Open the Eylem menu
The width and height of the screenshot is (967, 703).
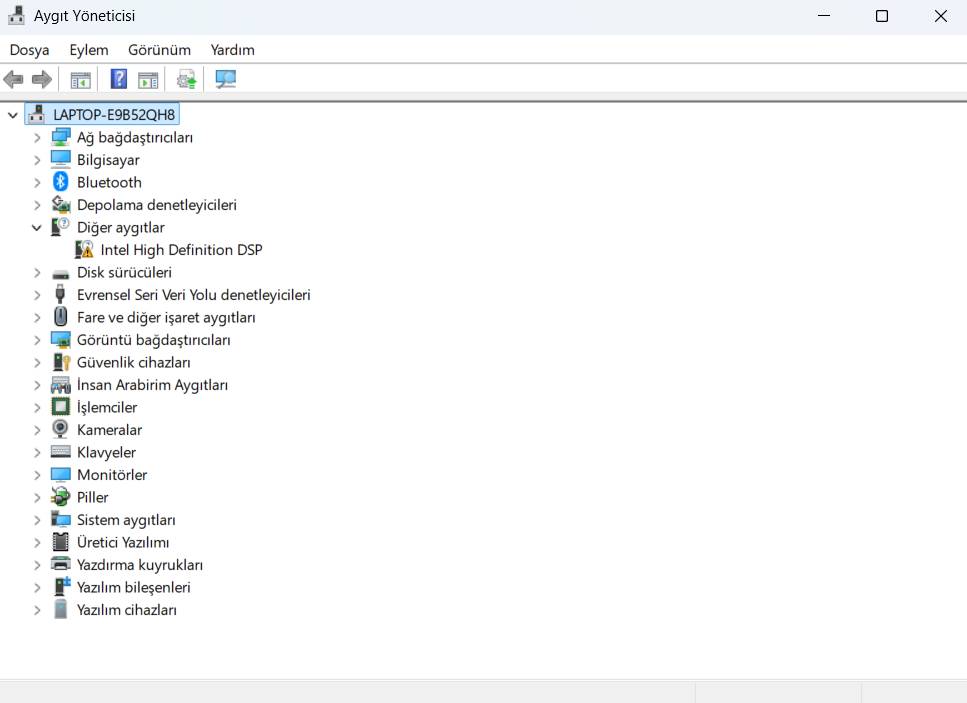[x=89, y=50]
